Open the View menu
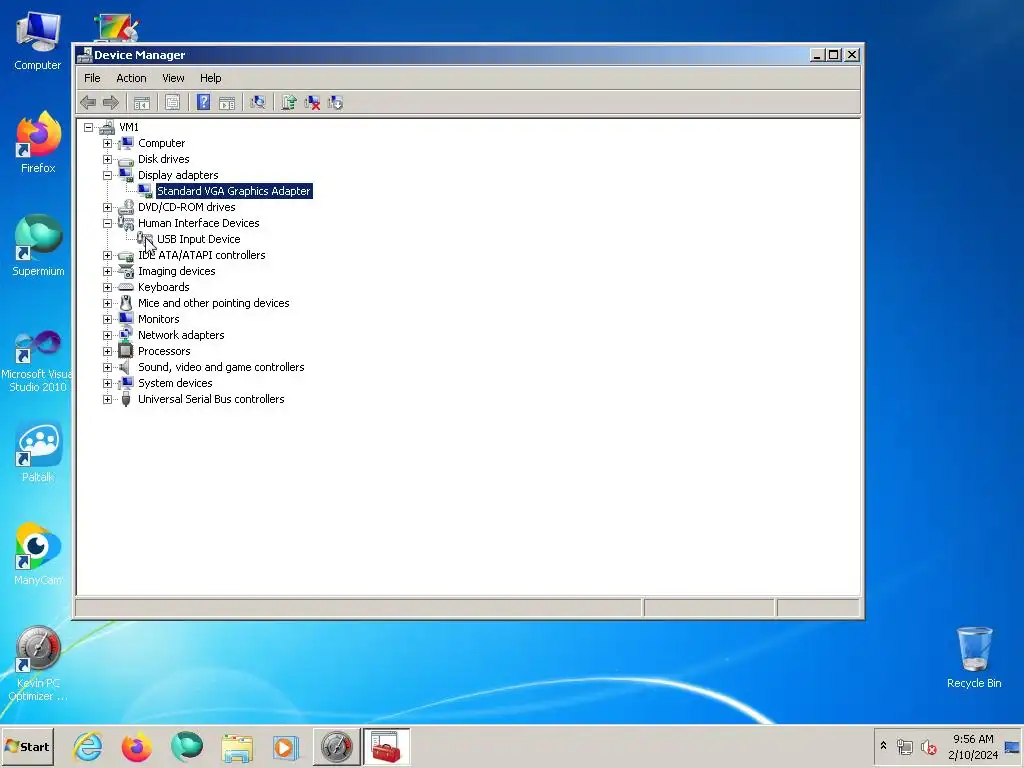The height and width of the screenshot is (768, 1024). pos(173,78)
